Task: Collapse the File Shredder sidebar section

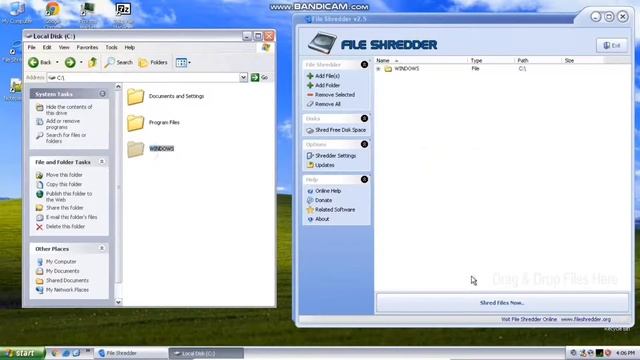Action: [364, 64]
